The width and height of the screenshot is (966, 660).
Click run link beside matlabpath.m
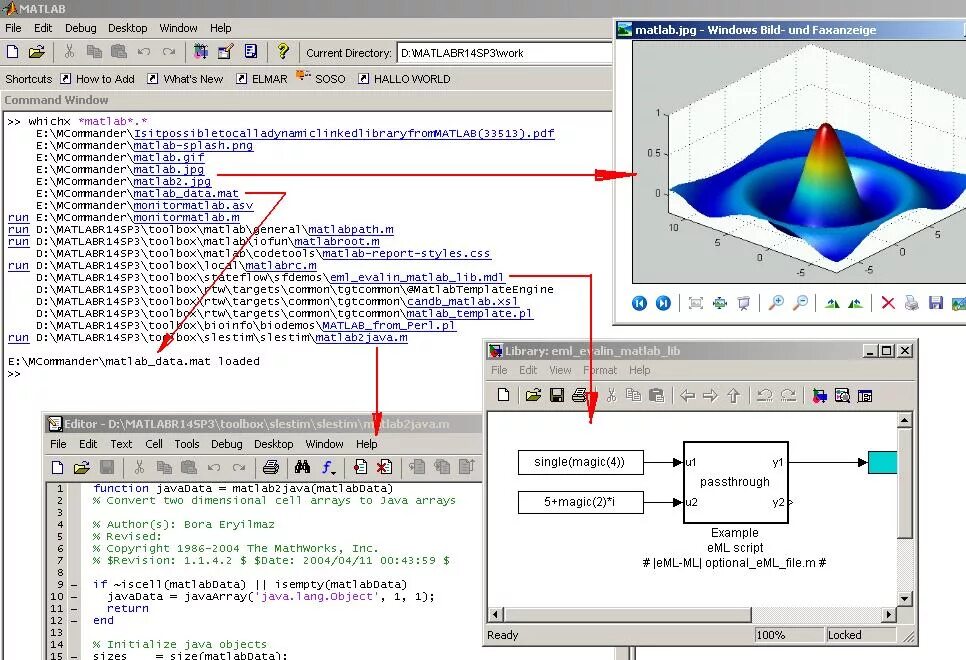coord(18,229)
